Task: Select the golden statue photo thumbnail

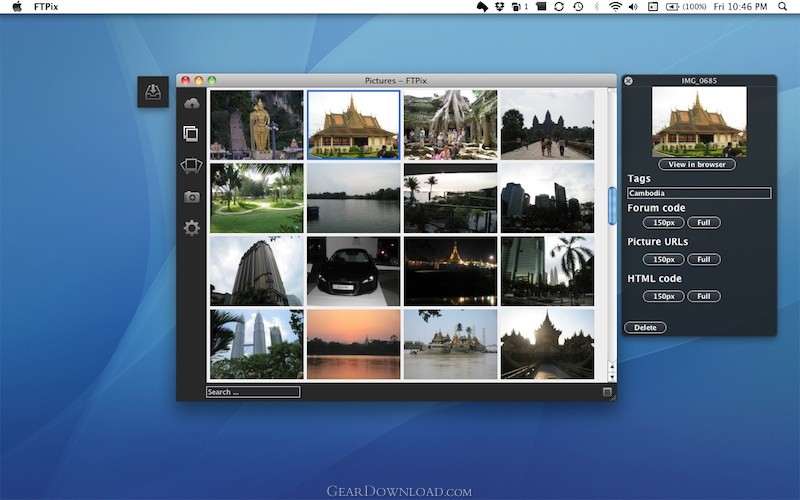Action: [x=257, y=125]
